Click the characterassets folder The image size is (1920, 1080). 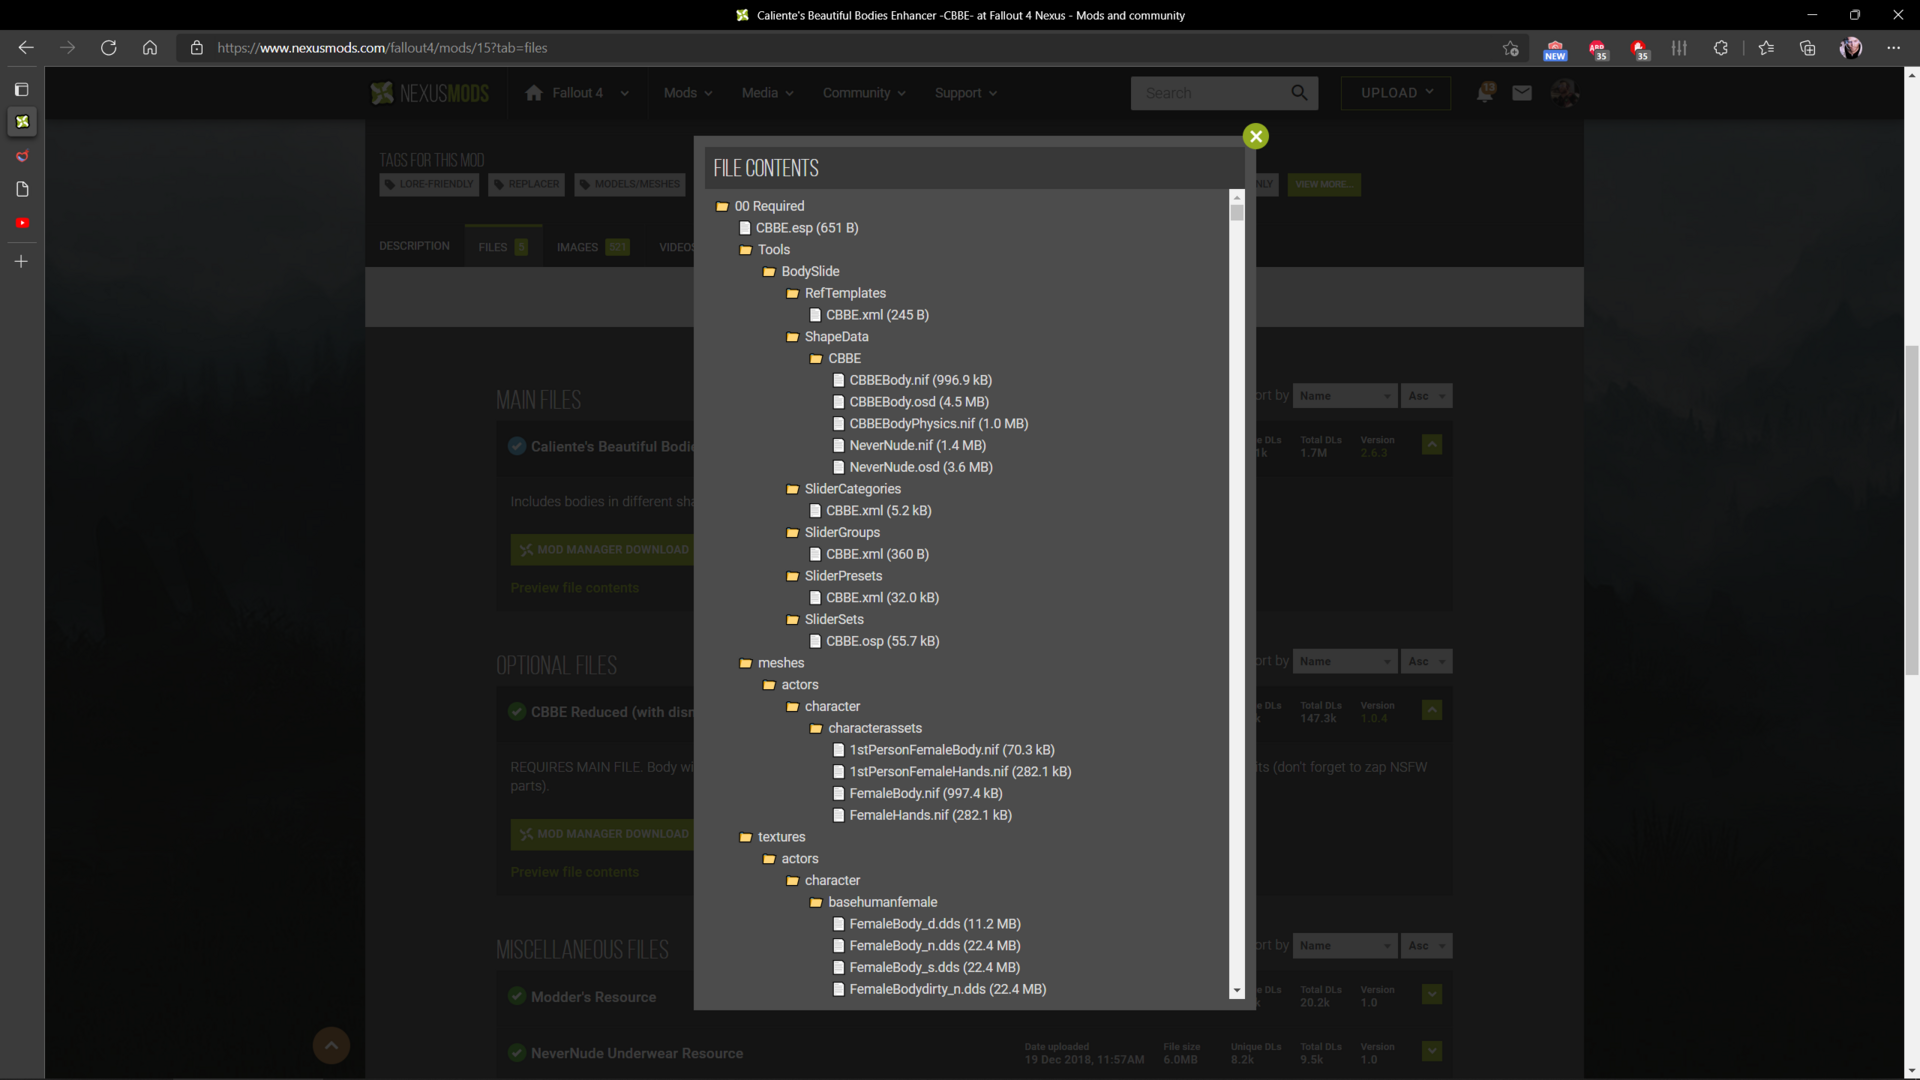866,728
